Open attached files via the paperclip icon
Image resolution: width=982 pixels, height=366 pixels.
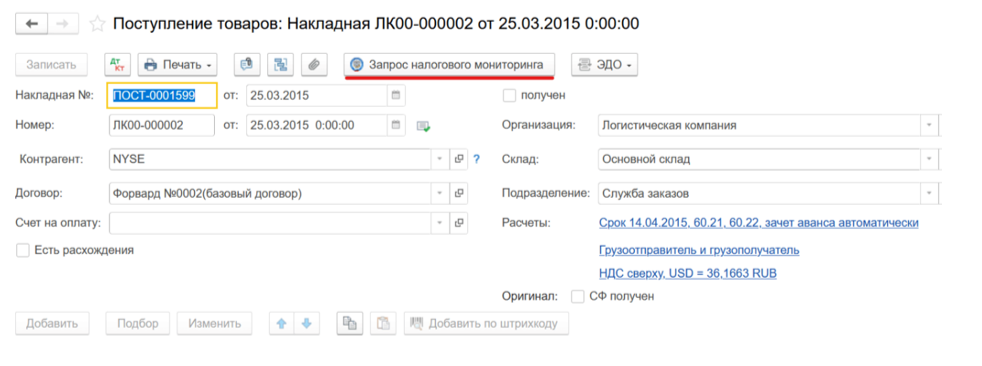click(314, 64)
